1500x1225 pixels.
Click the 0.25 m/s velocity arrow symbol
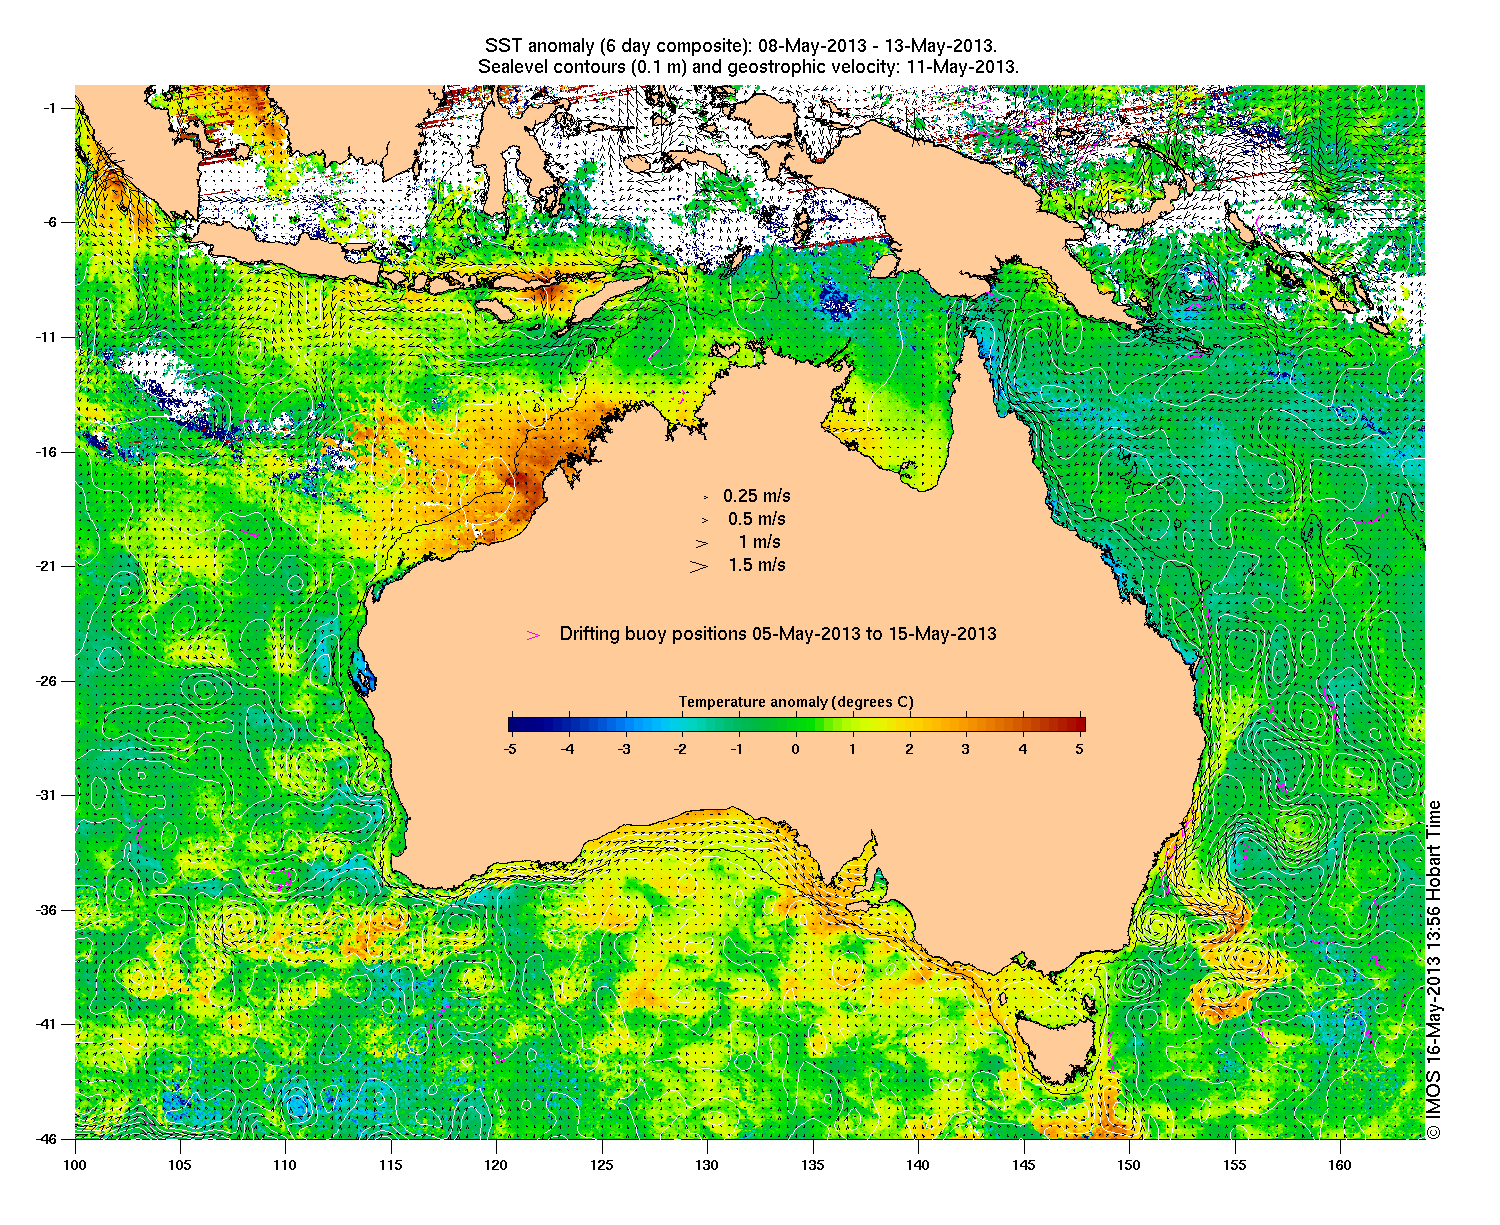click(706, 497)
